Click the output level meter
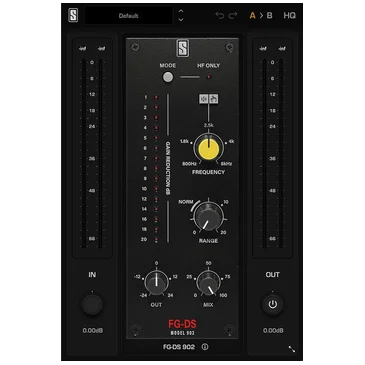This screenshot has height=365, width=365. pos(272,153)
